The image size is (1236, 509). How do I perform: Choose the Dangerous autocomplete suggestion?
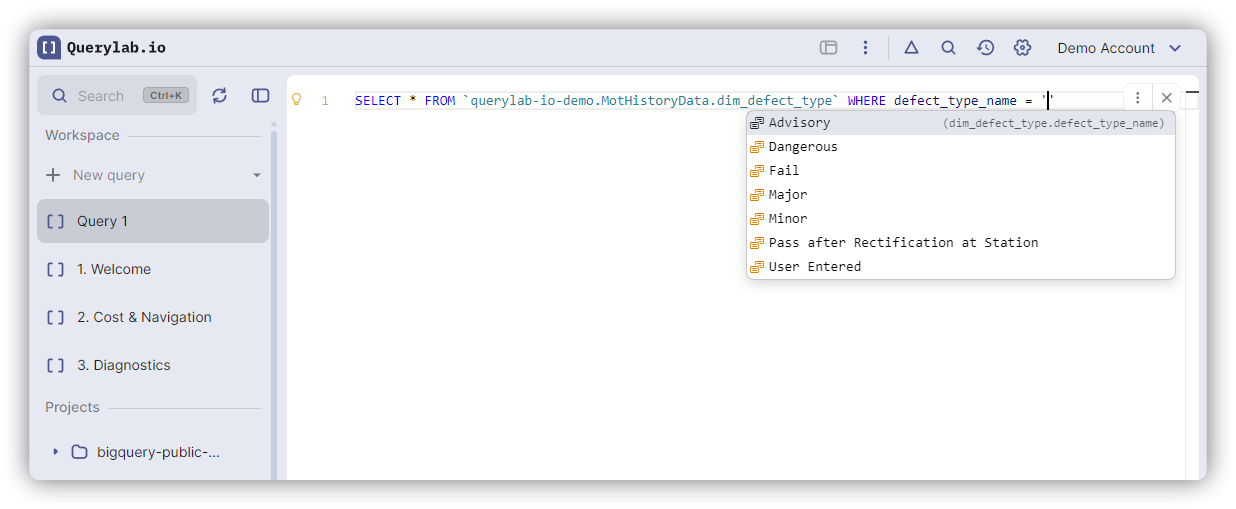tap(803, 147)
